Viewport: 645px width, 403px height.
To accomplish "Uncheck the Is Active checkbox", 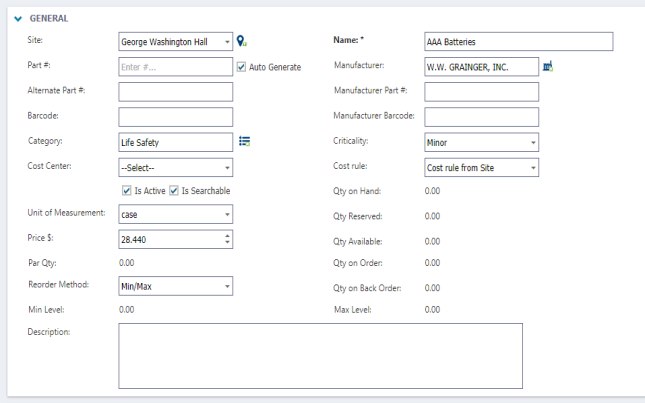I will [127, 191].
